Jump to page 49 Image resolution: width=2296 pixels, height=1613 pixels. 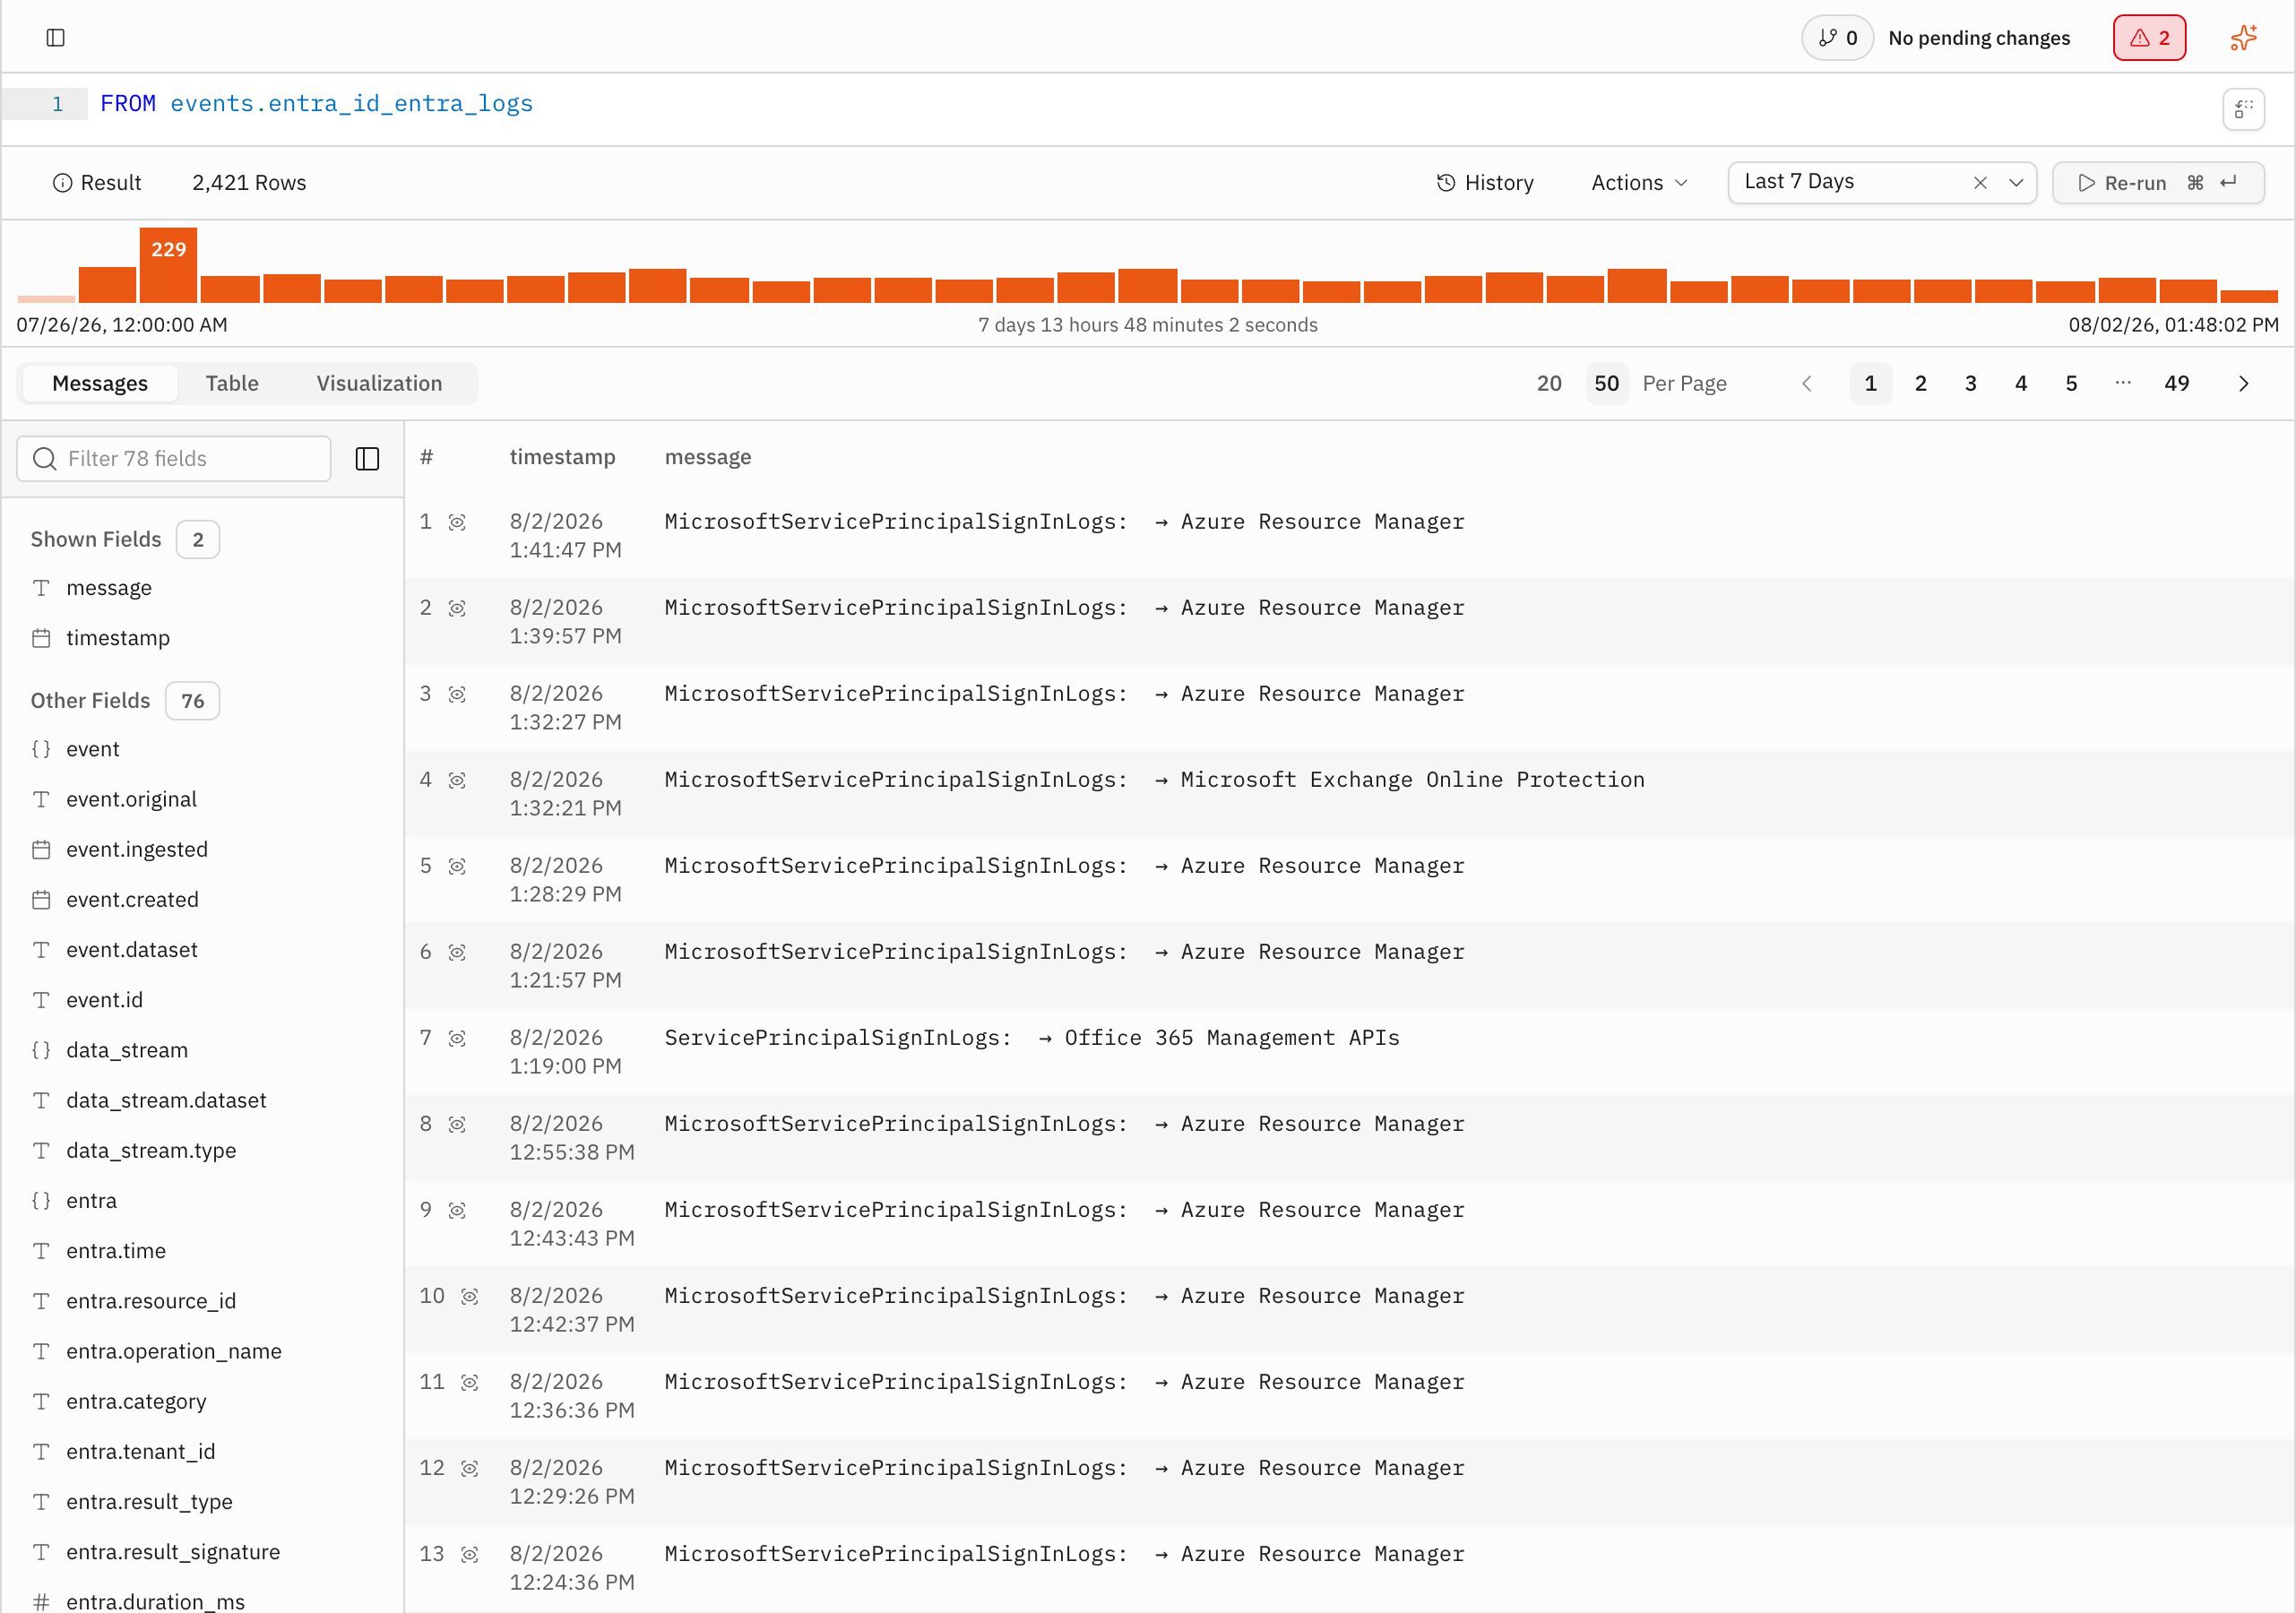[2176, 384]
